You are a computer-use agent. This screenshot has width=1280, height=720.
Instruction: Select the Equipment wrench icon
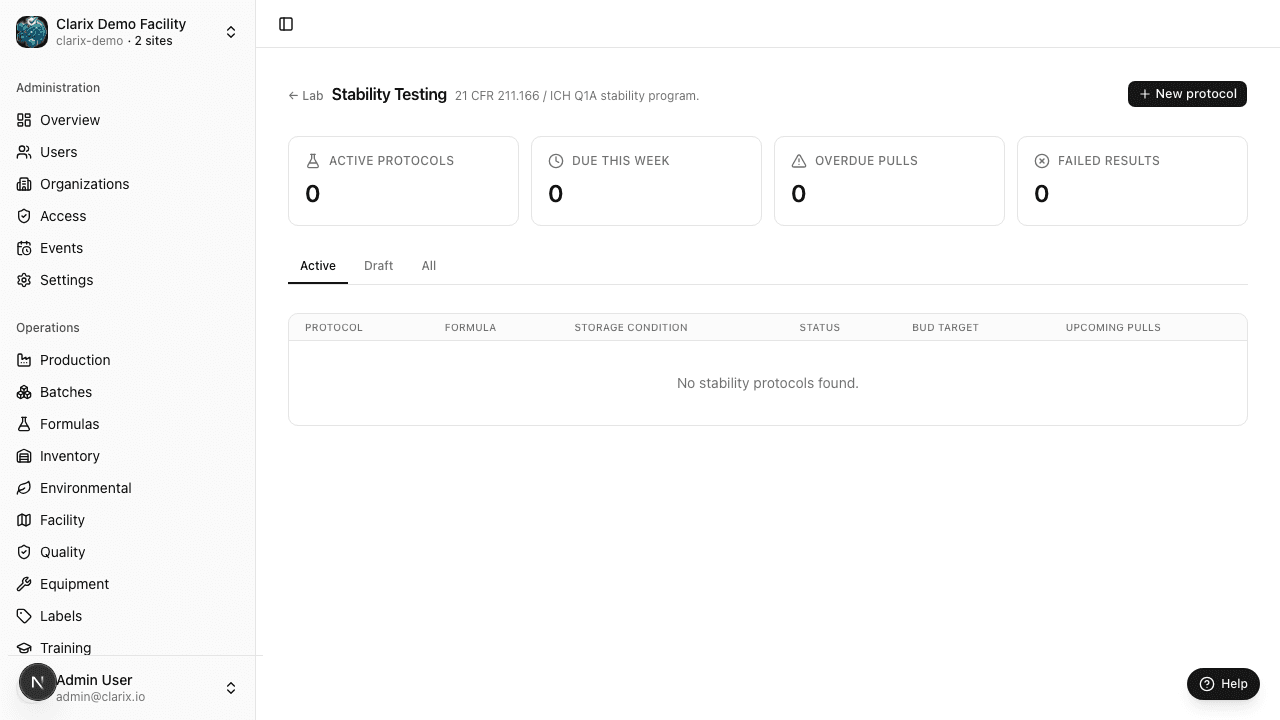pyautogui.click(x=24, y=584)
